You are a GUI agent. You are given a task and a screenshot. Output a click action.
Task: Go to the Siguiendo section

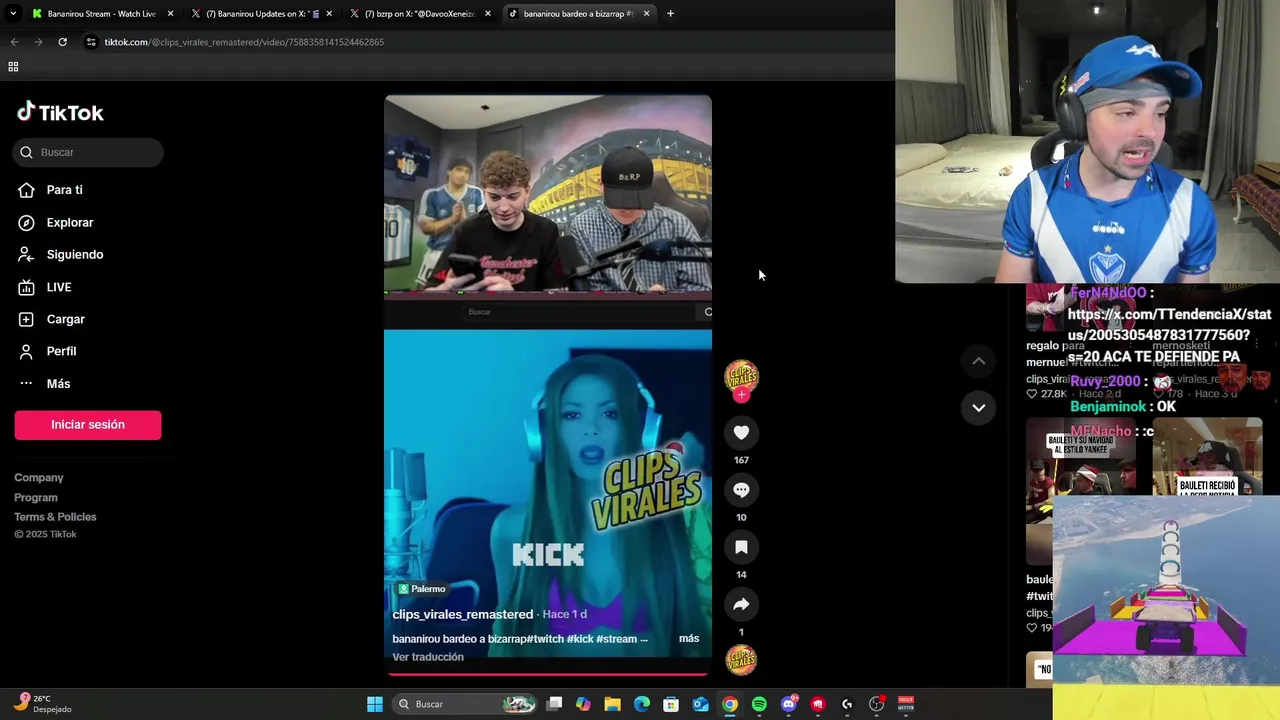click(x=74, y=254)
